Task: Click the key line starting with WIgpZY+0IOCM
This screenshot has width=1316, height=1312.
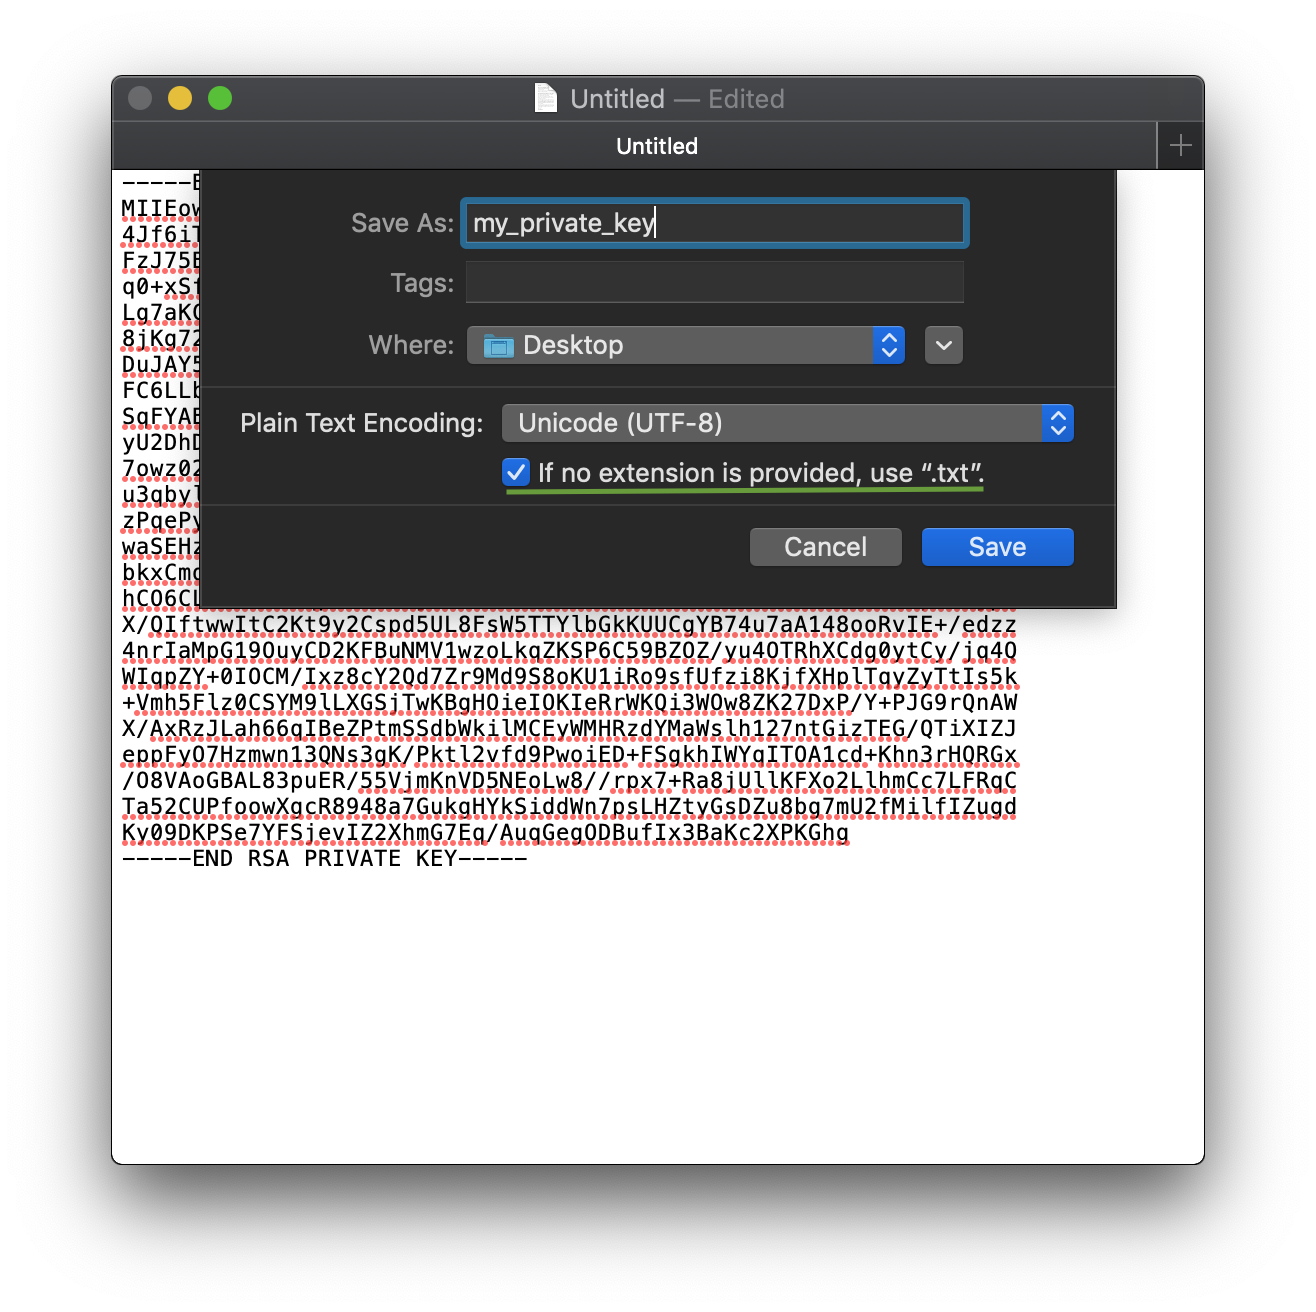Action: click(x=569, y=677)
